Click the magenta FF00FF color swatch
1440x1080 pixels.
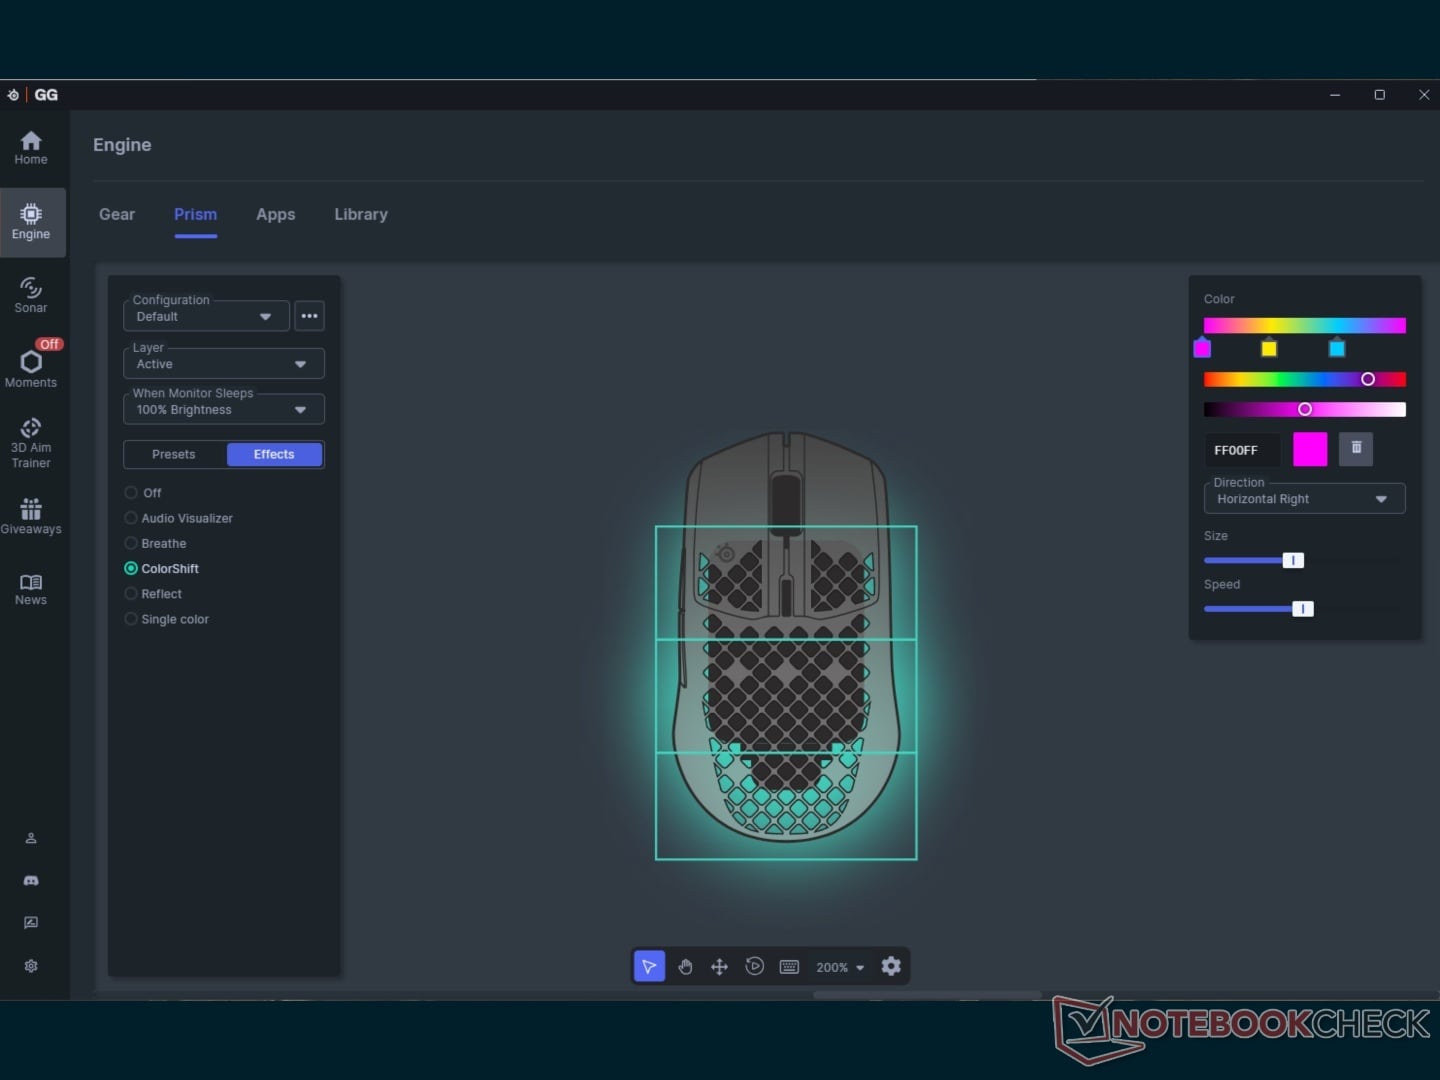click(x=1310, y=449)
